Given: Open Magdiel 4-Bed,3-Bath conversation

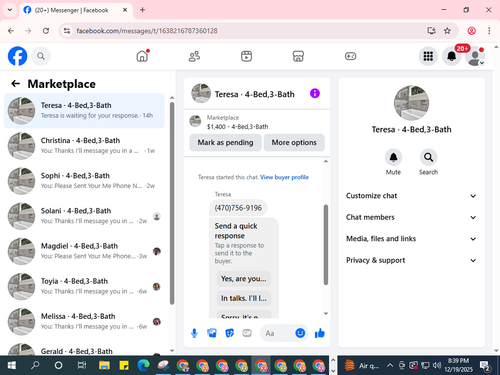Looking at the screenshot, I should click(84, 251).
